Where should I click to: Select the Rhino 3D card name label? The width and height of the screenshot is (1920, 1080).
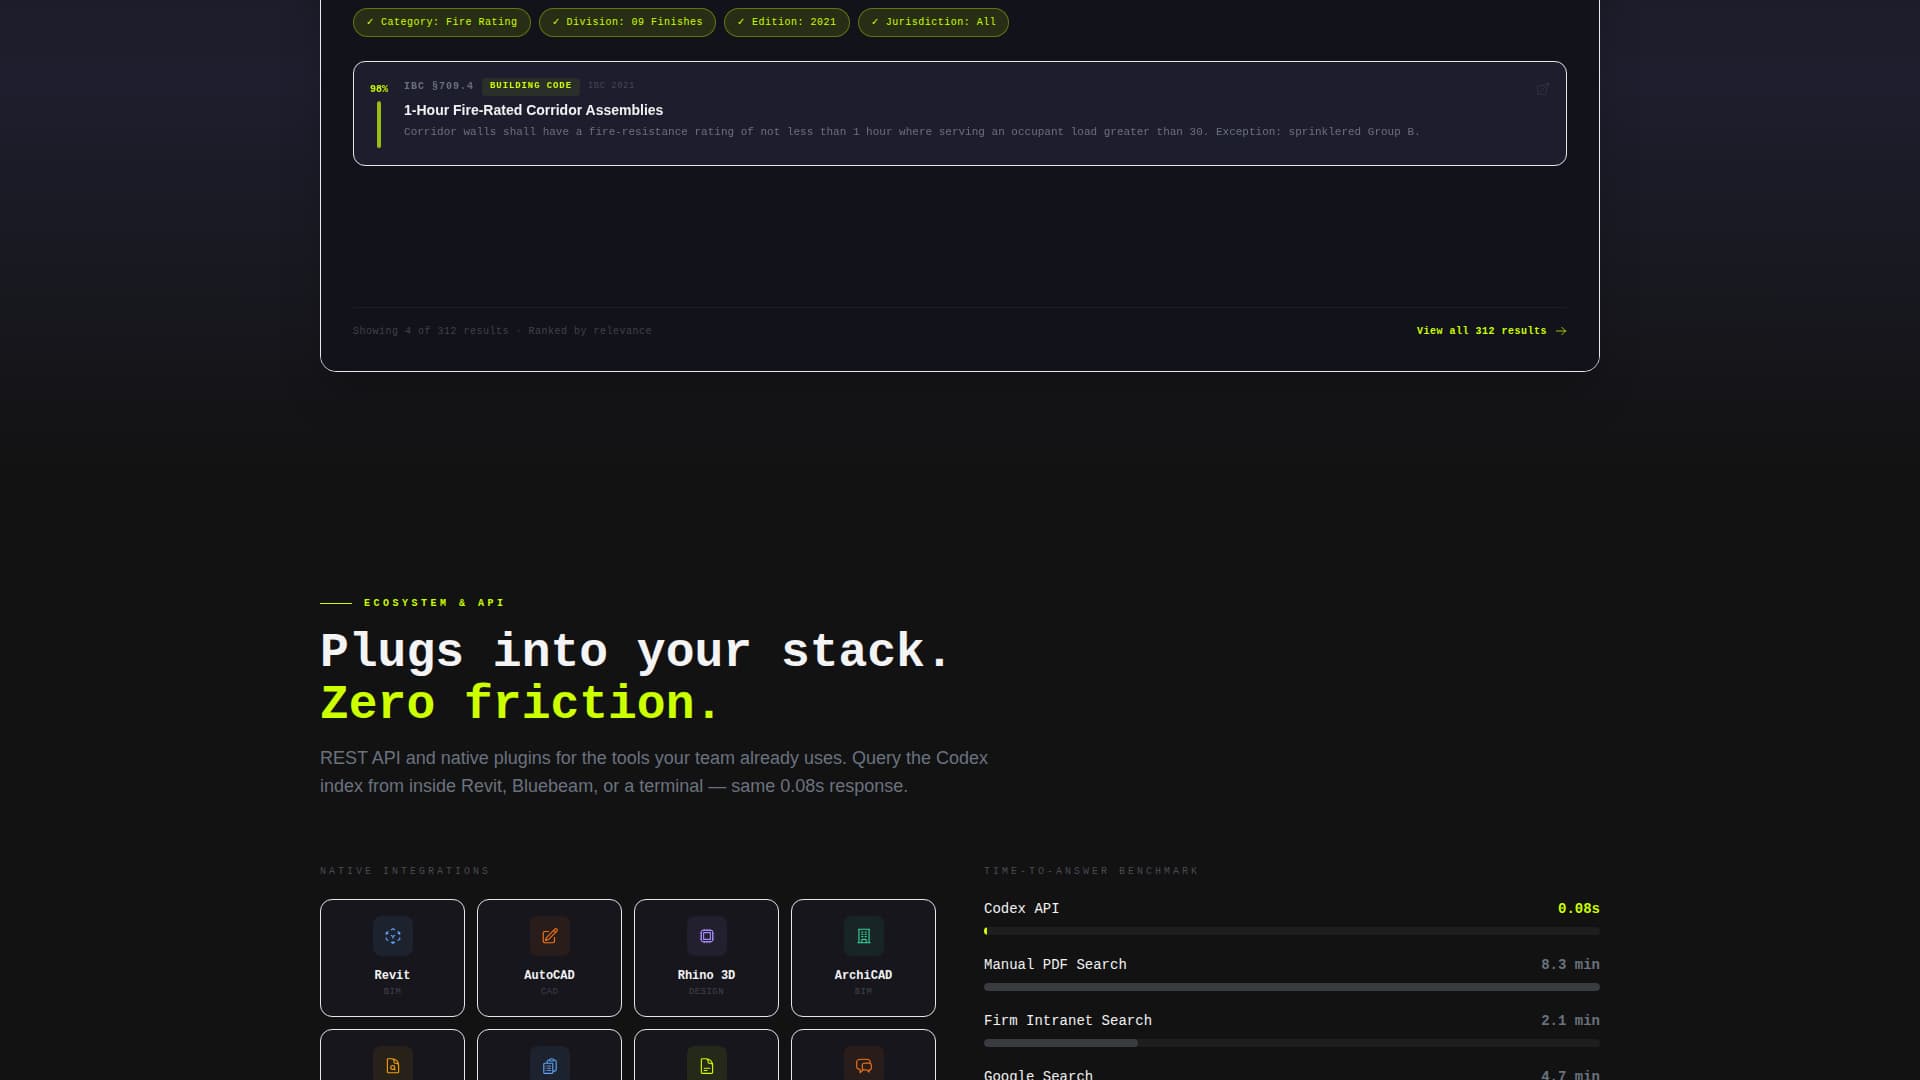tap(706, 975)
